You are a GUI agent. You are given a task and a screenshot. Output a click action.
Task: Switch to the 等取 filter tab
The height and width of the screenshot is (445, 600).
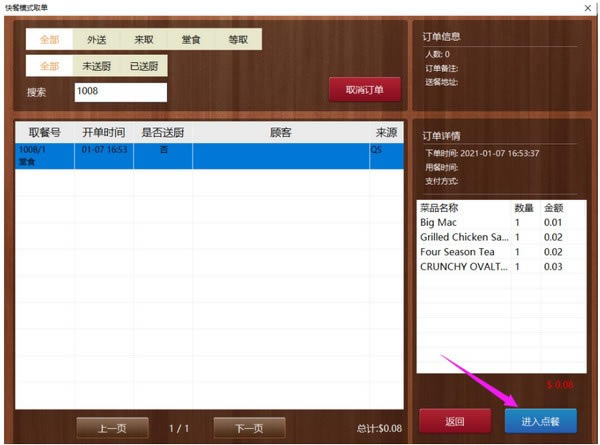[x=237, y=39]
